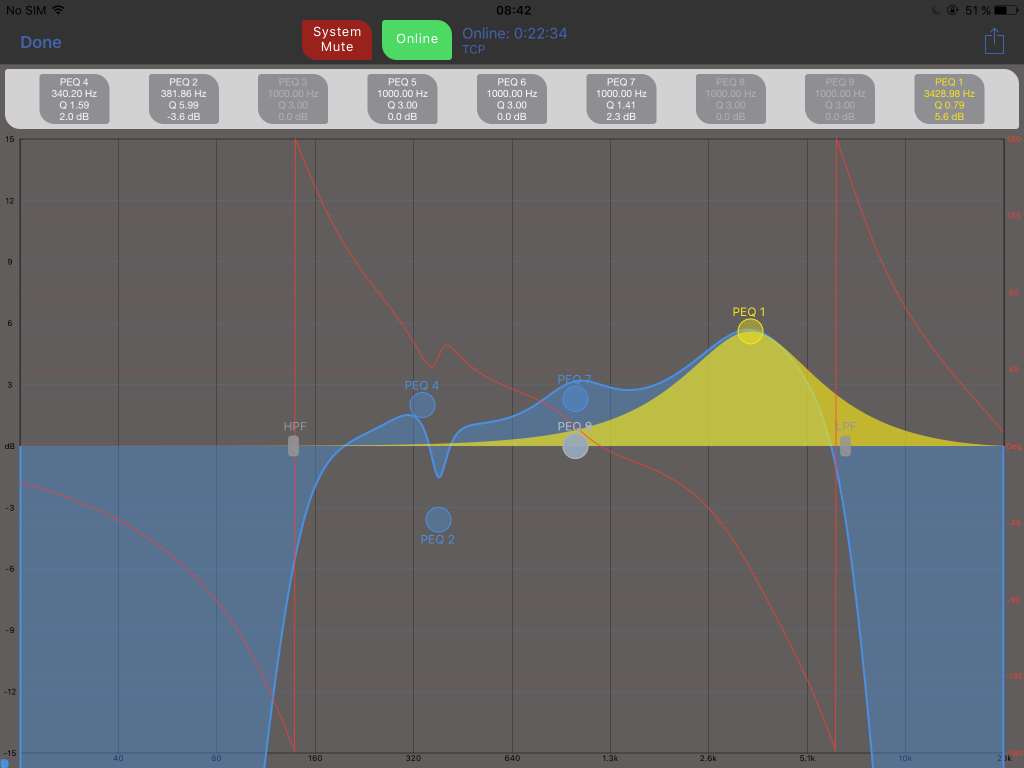The height and width of the screenshot is (768, 1024).
Task: Select the PEQ 2 381.86 Hz band tab
Action: coord(183,99)
